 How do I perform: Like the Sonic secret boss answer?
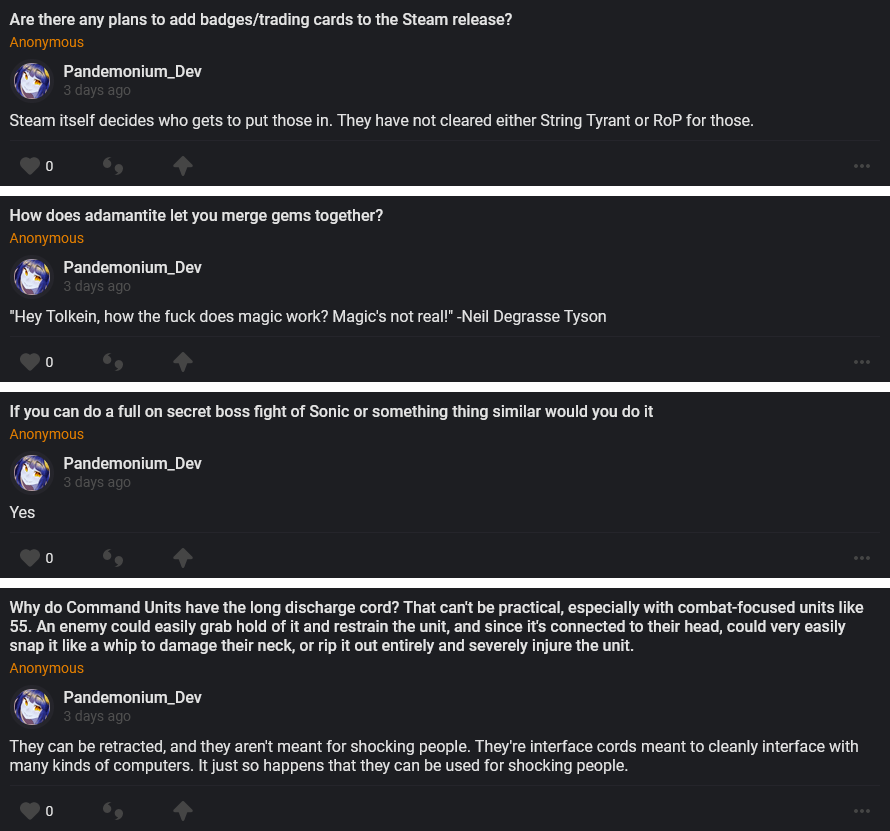(30, 558)
